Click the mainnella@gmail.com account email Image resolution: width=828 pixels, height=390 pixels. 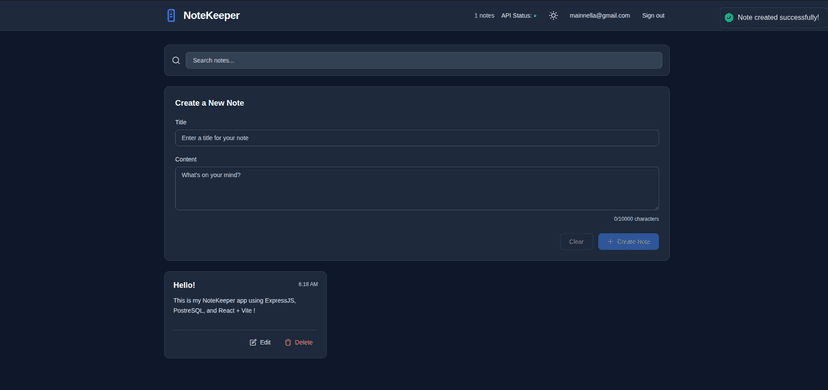pyautogui.click(x=599, y=15)
